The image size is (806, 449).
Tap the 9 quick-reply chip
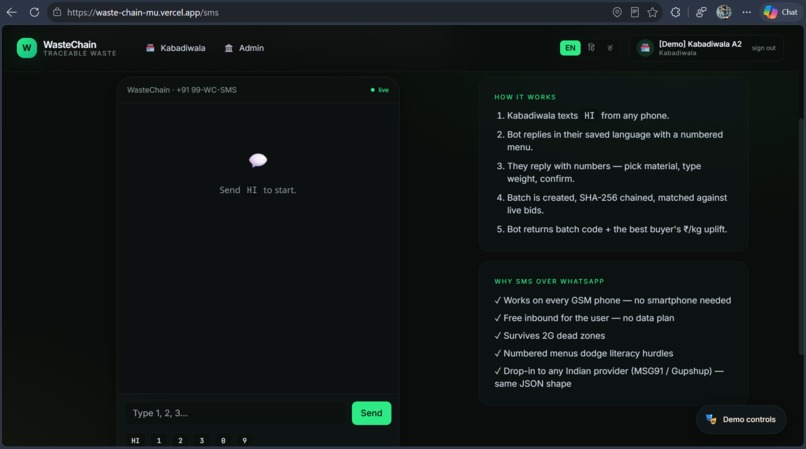[x=245, y=440]
